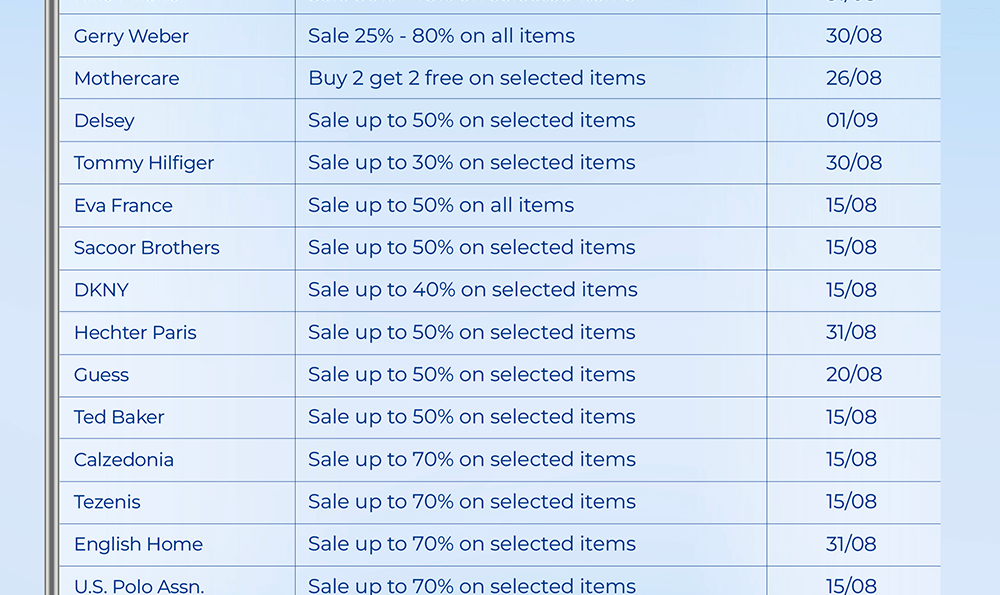This screenshot has width=1000, height=595.
Task: Select the Tommy Hilfiger row label
Action: [x=144, y=163]
